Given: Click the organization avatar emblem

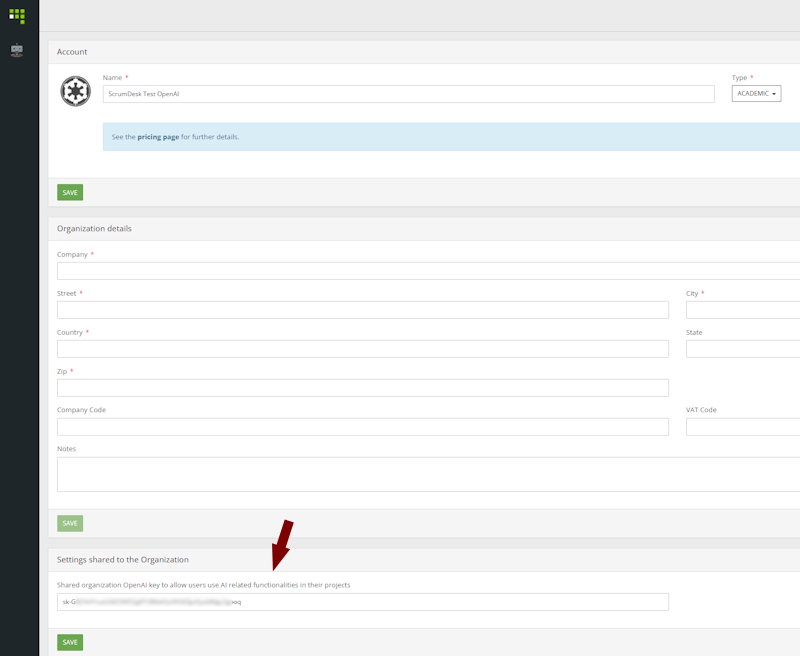Looking at the screenshot, I should 76,91.
